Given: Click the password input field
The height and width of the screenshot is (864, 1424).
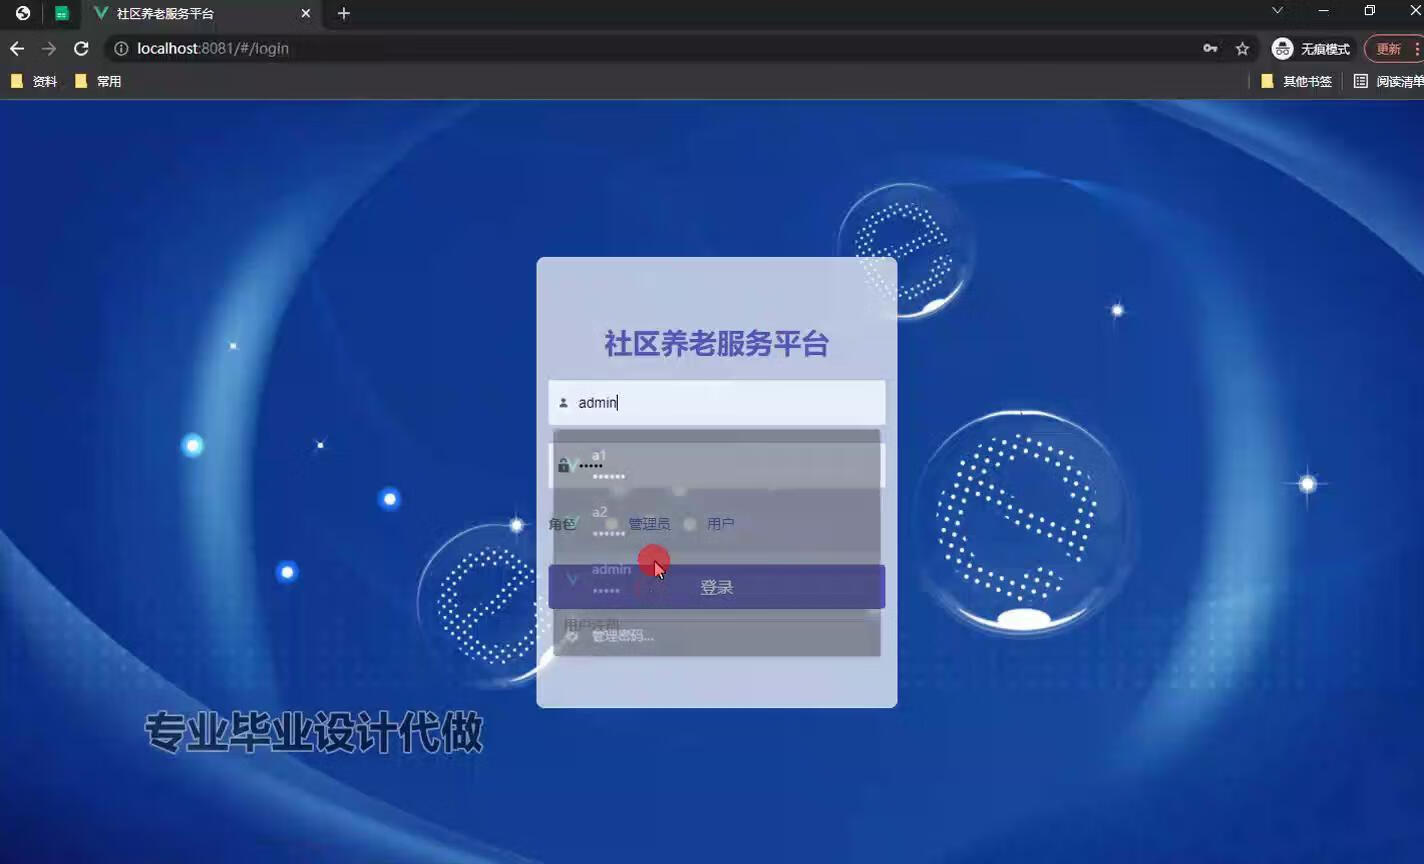Looking at the screenshot, I should click(x=717, y=465).
